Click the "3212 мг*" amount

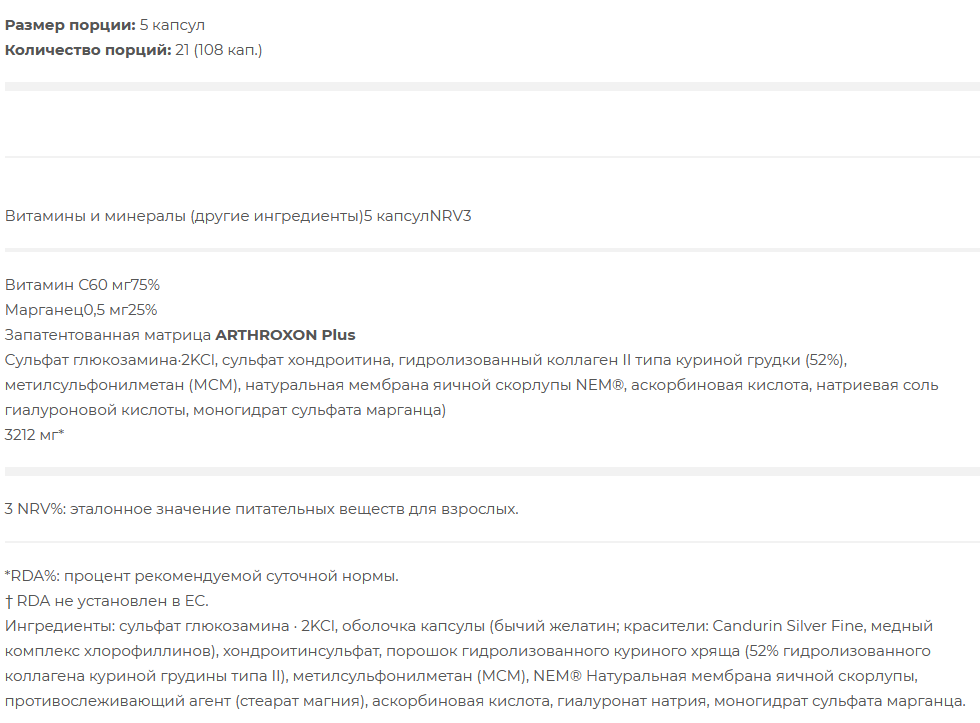pyautogui.click(x=34, y=435)
